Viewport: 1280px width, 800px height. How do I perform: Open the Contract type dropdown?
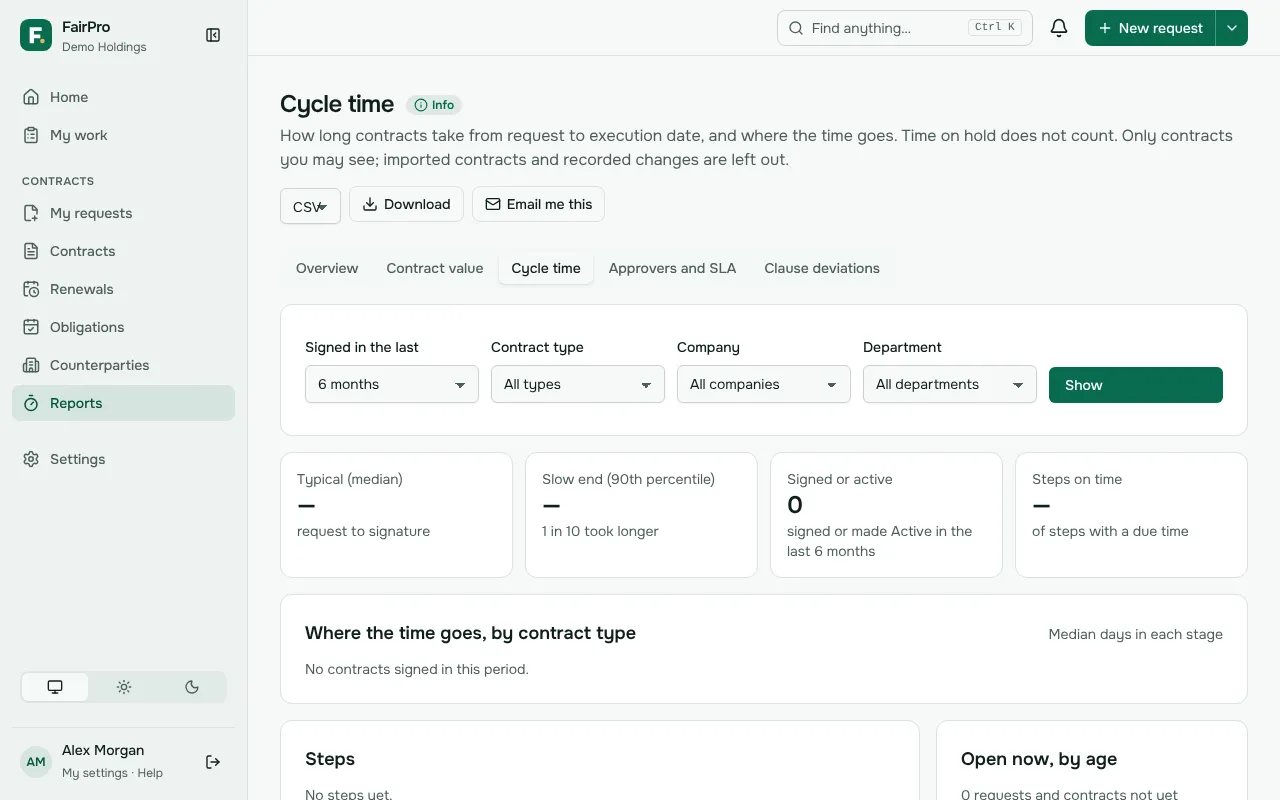pos(578,384)
